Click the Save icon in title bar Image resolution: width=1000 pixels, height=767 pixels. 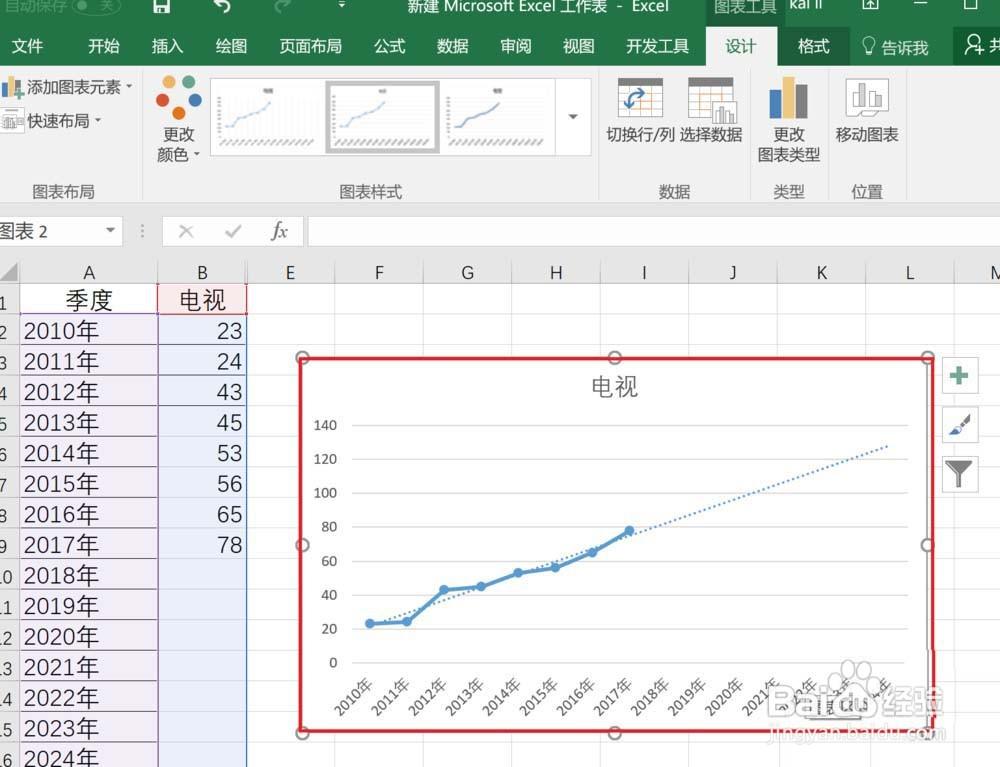(x=161, y=6)
